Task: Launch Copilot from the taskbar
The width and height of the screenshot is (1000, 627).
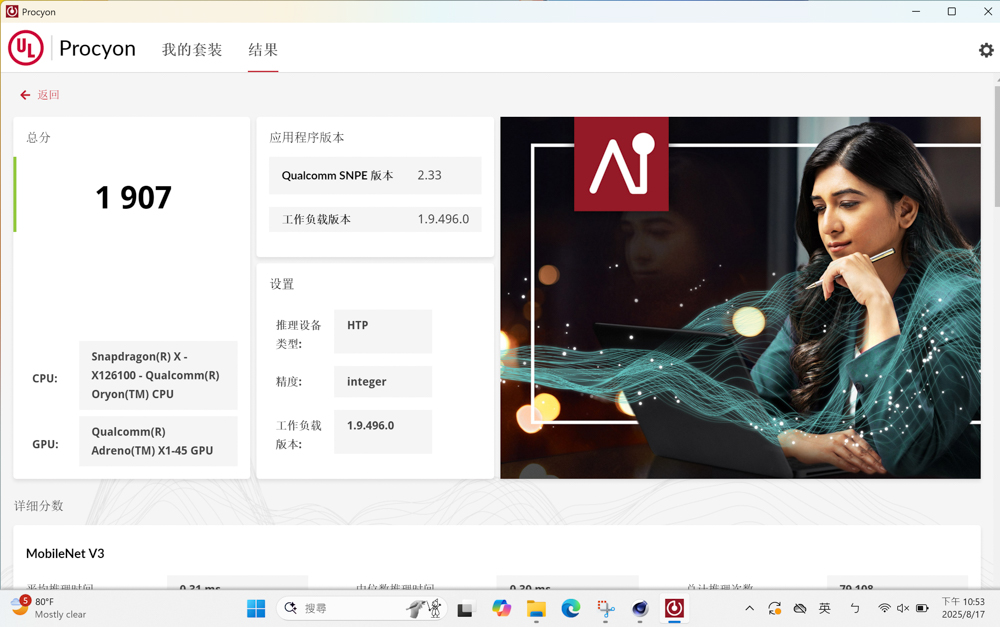Action: (501, 609)
